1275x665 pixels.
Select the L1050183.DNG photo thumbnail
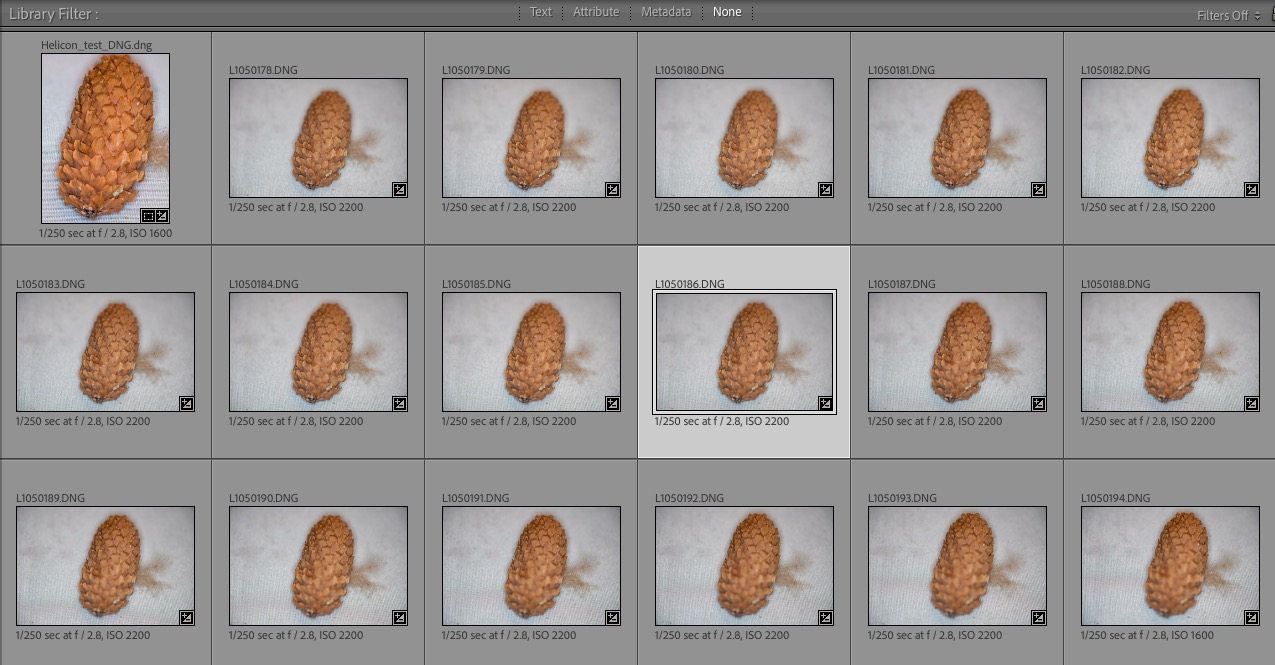point(105,352)
